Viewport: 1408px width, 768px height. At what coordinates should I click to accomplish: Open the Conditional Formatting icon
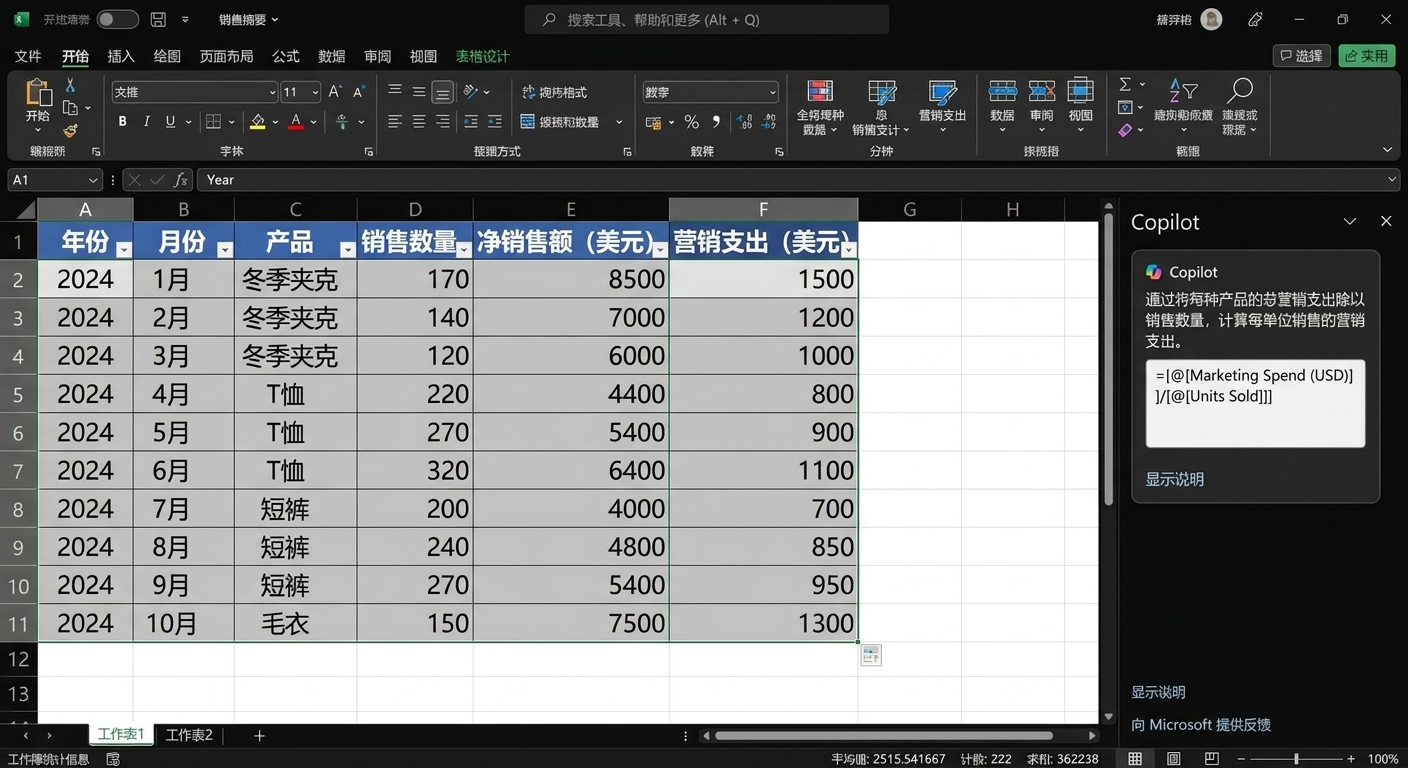pos(820,92)
